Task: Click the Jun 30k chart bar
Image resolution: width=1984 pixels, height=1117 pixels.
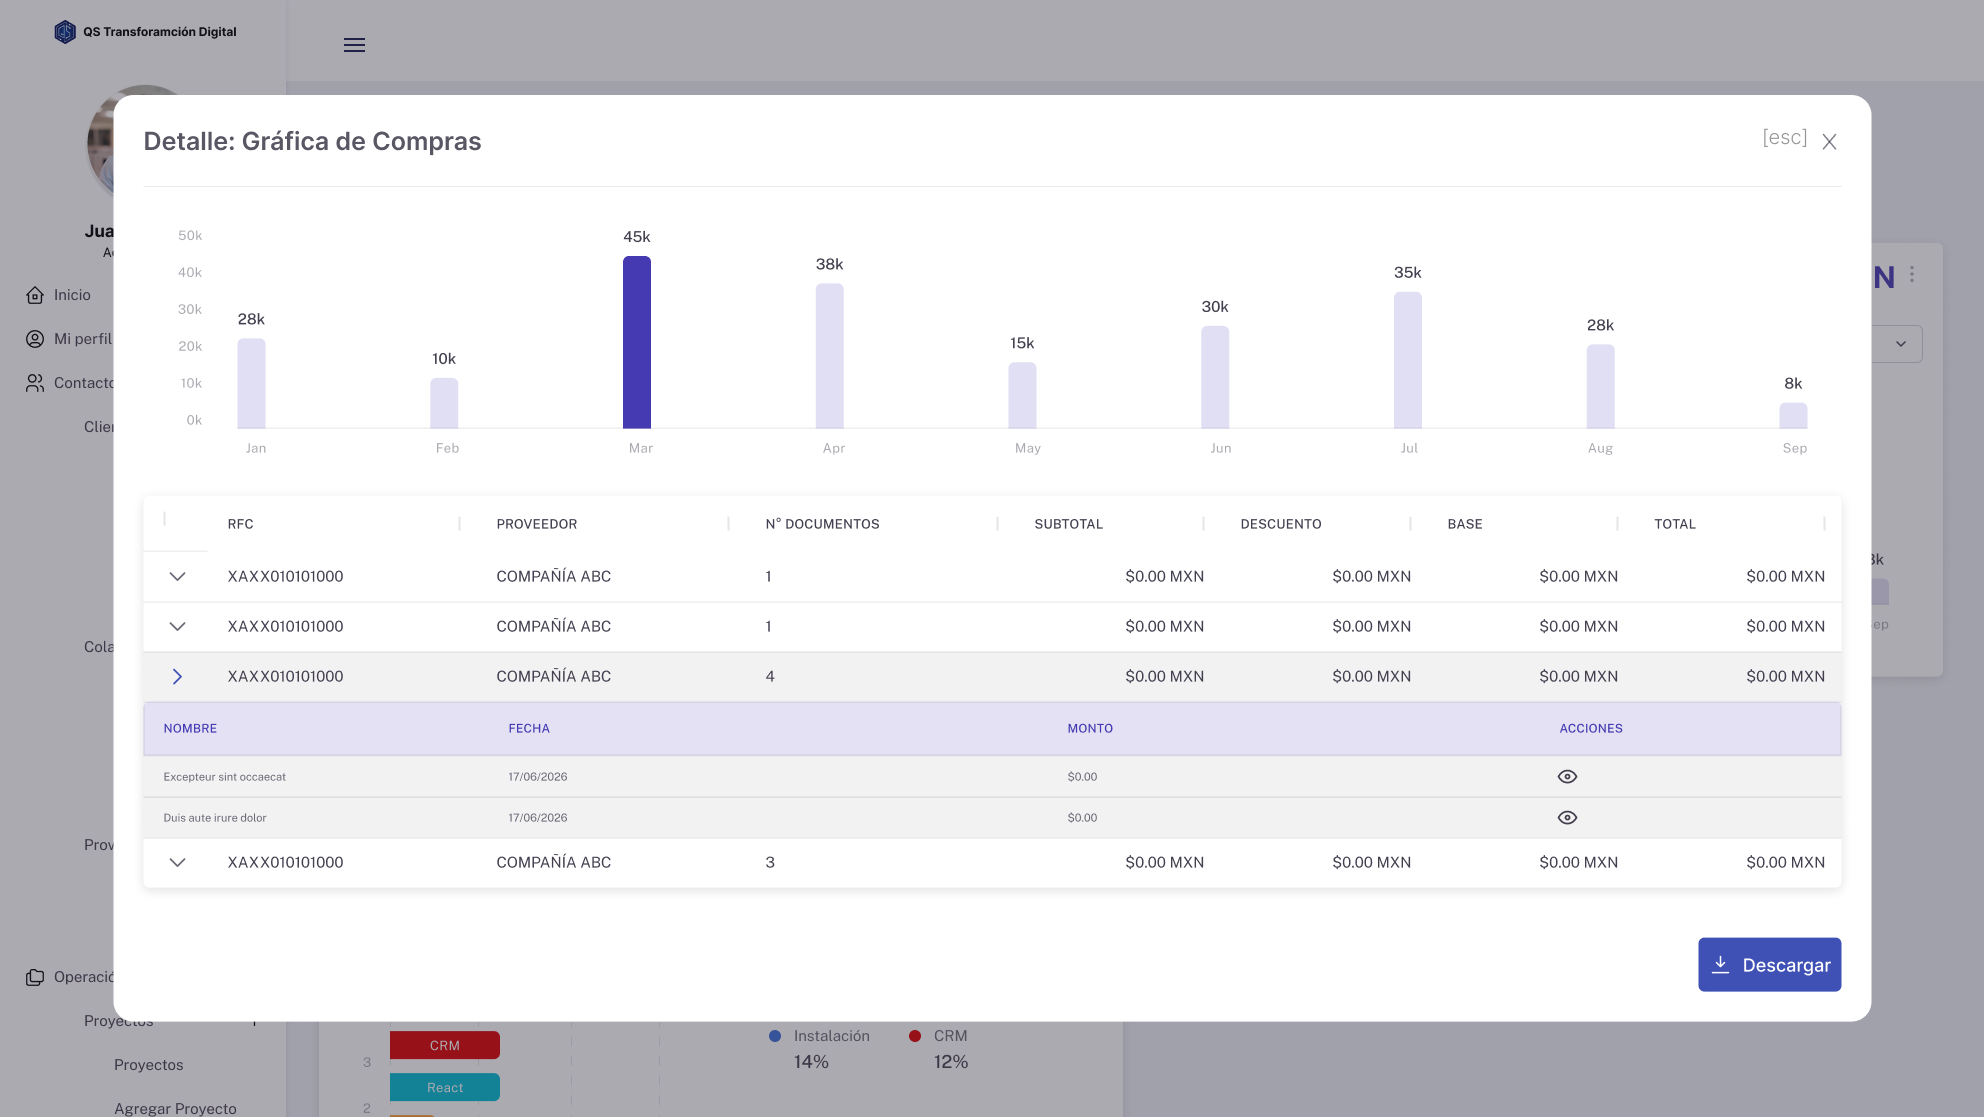Action: [1215, 377]
